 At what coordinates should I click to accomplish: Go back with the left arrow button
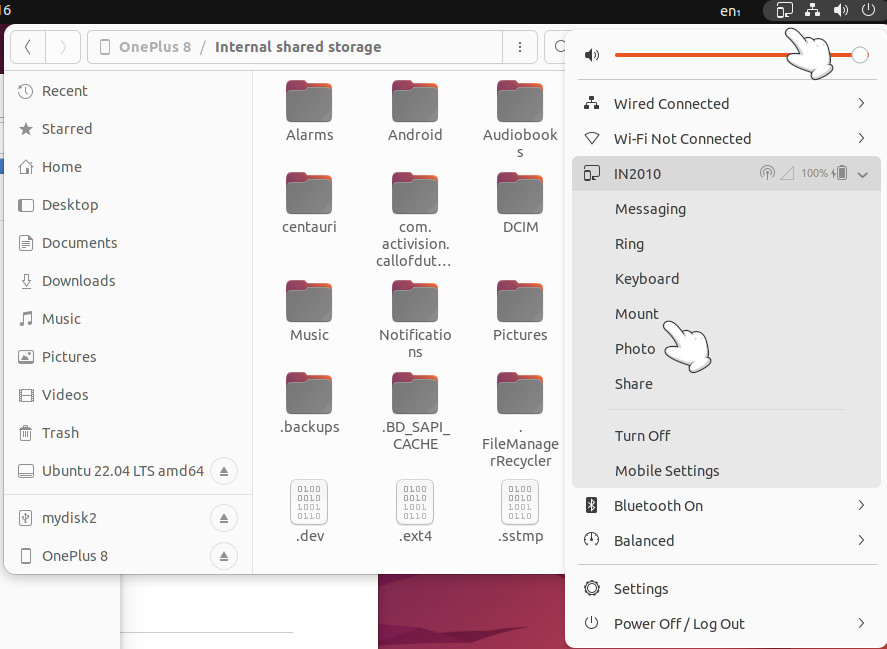point(28,47)
